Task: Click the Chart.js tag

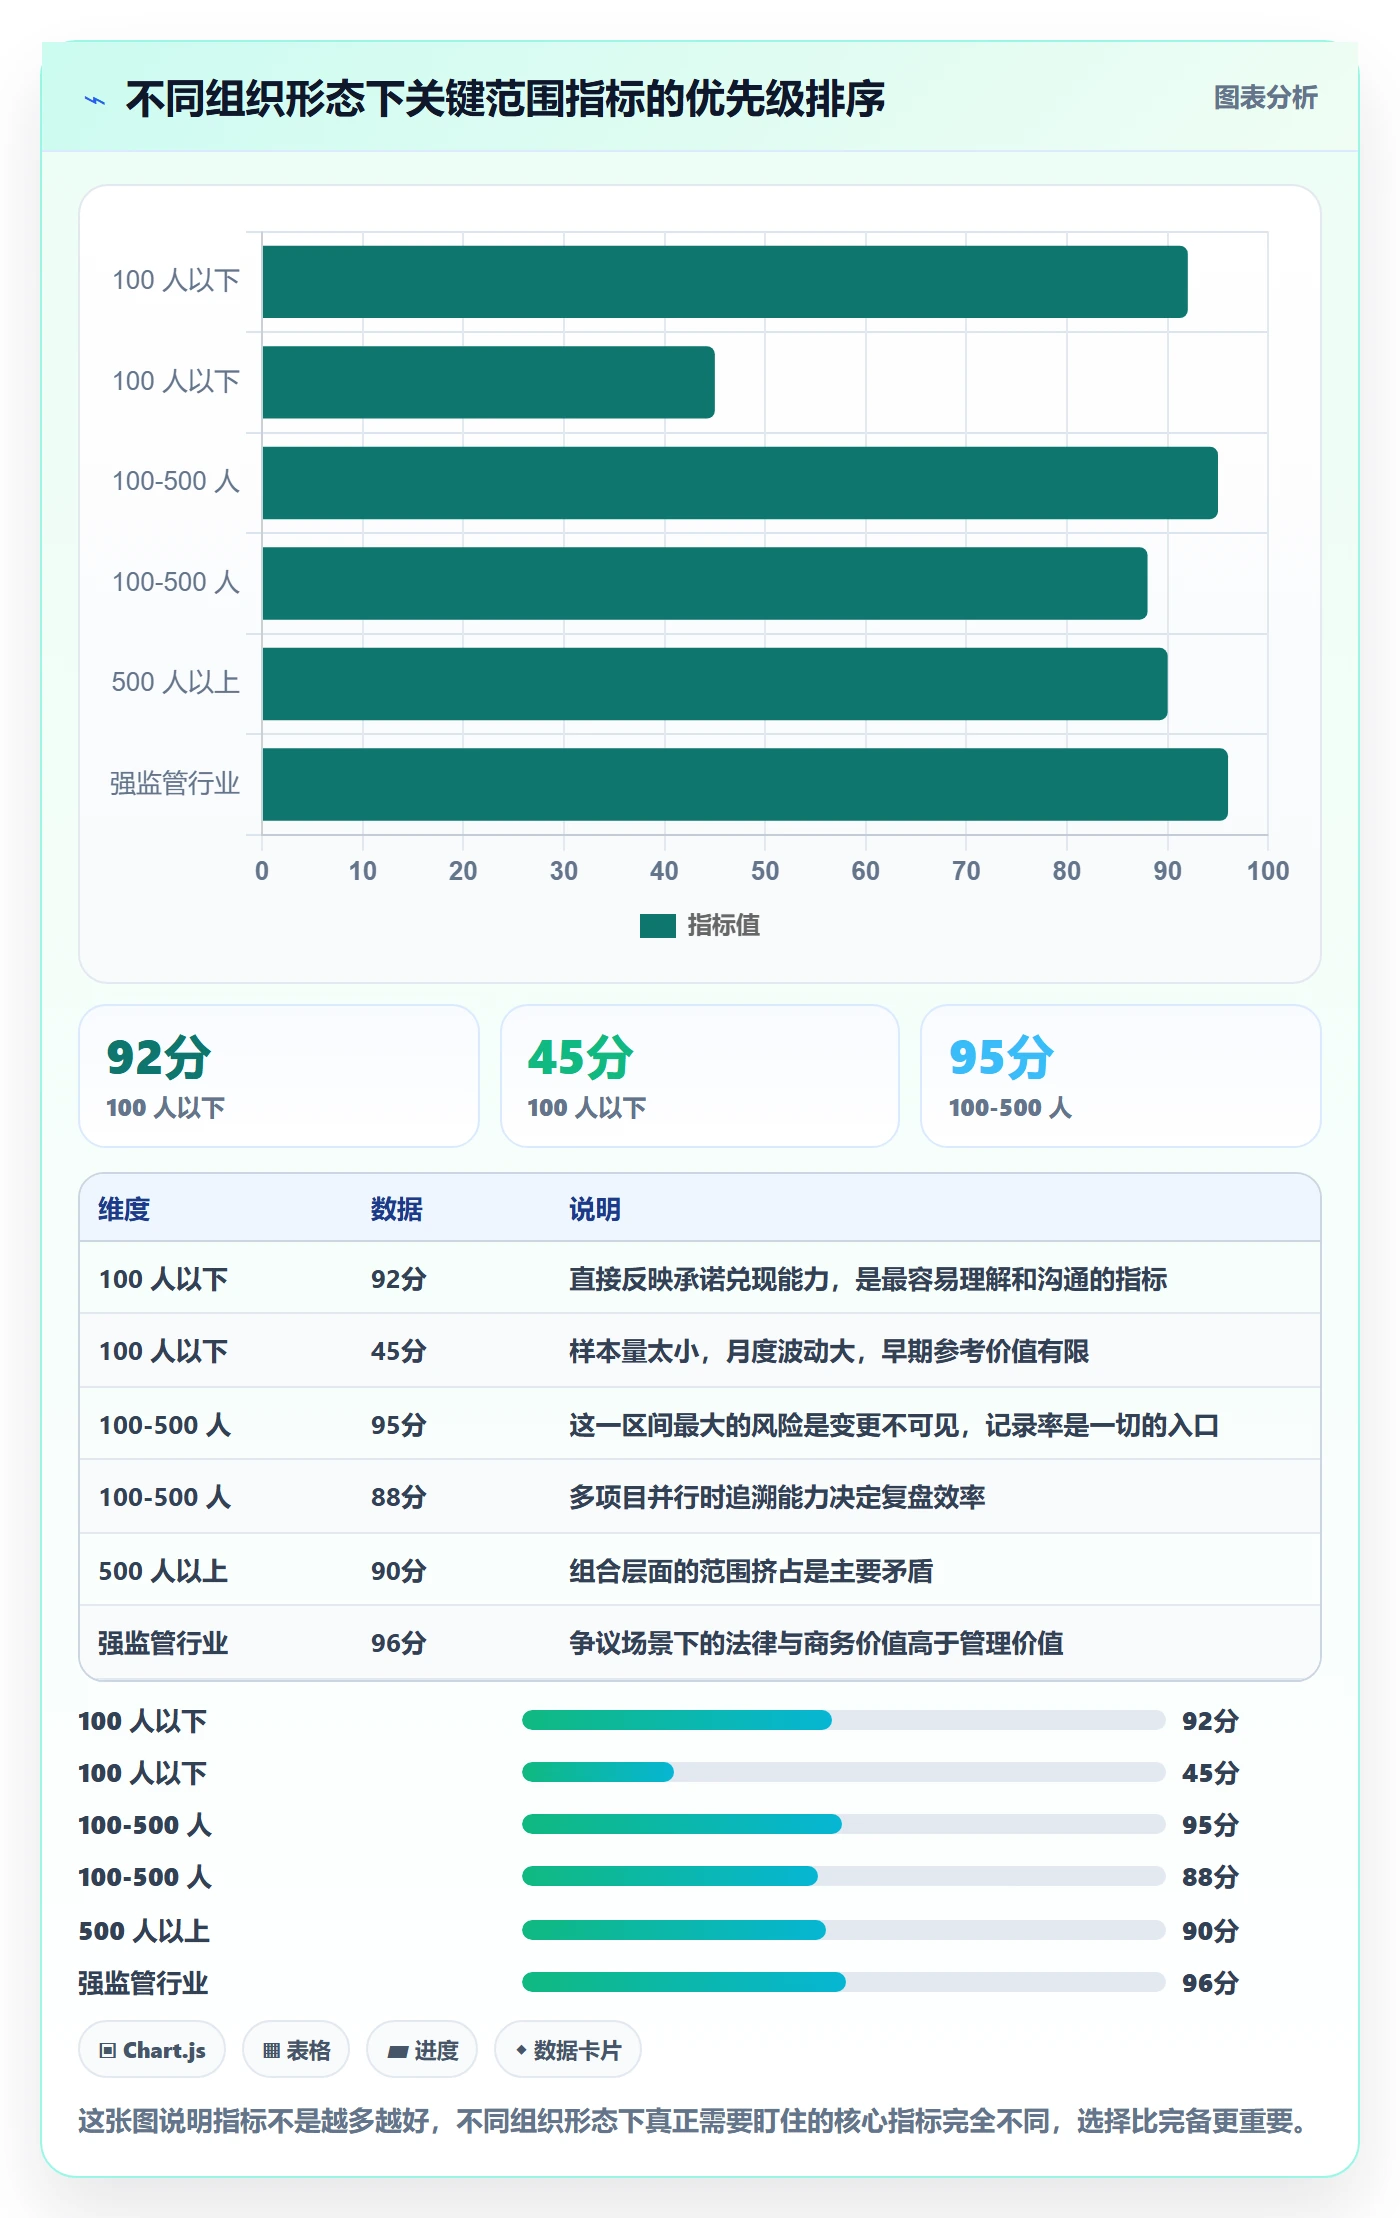Action: pyautogui.click(x=152, y=2050)
